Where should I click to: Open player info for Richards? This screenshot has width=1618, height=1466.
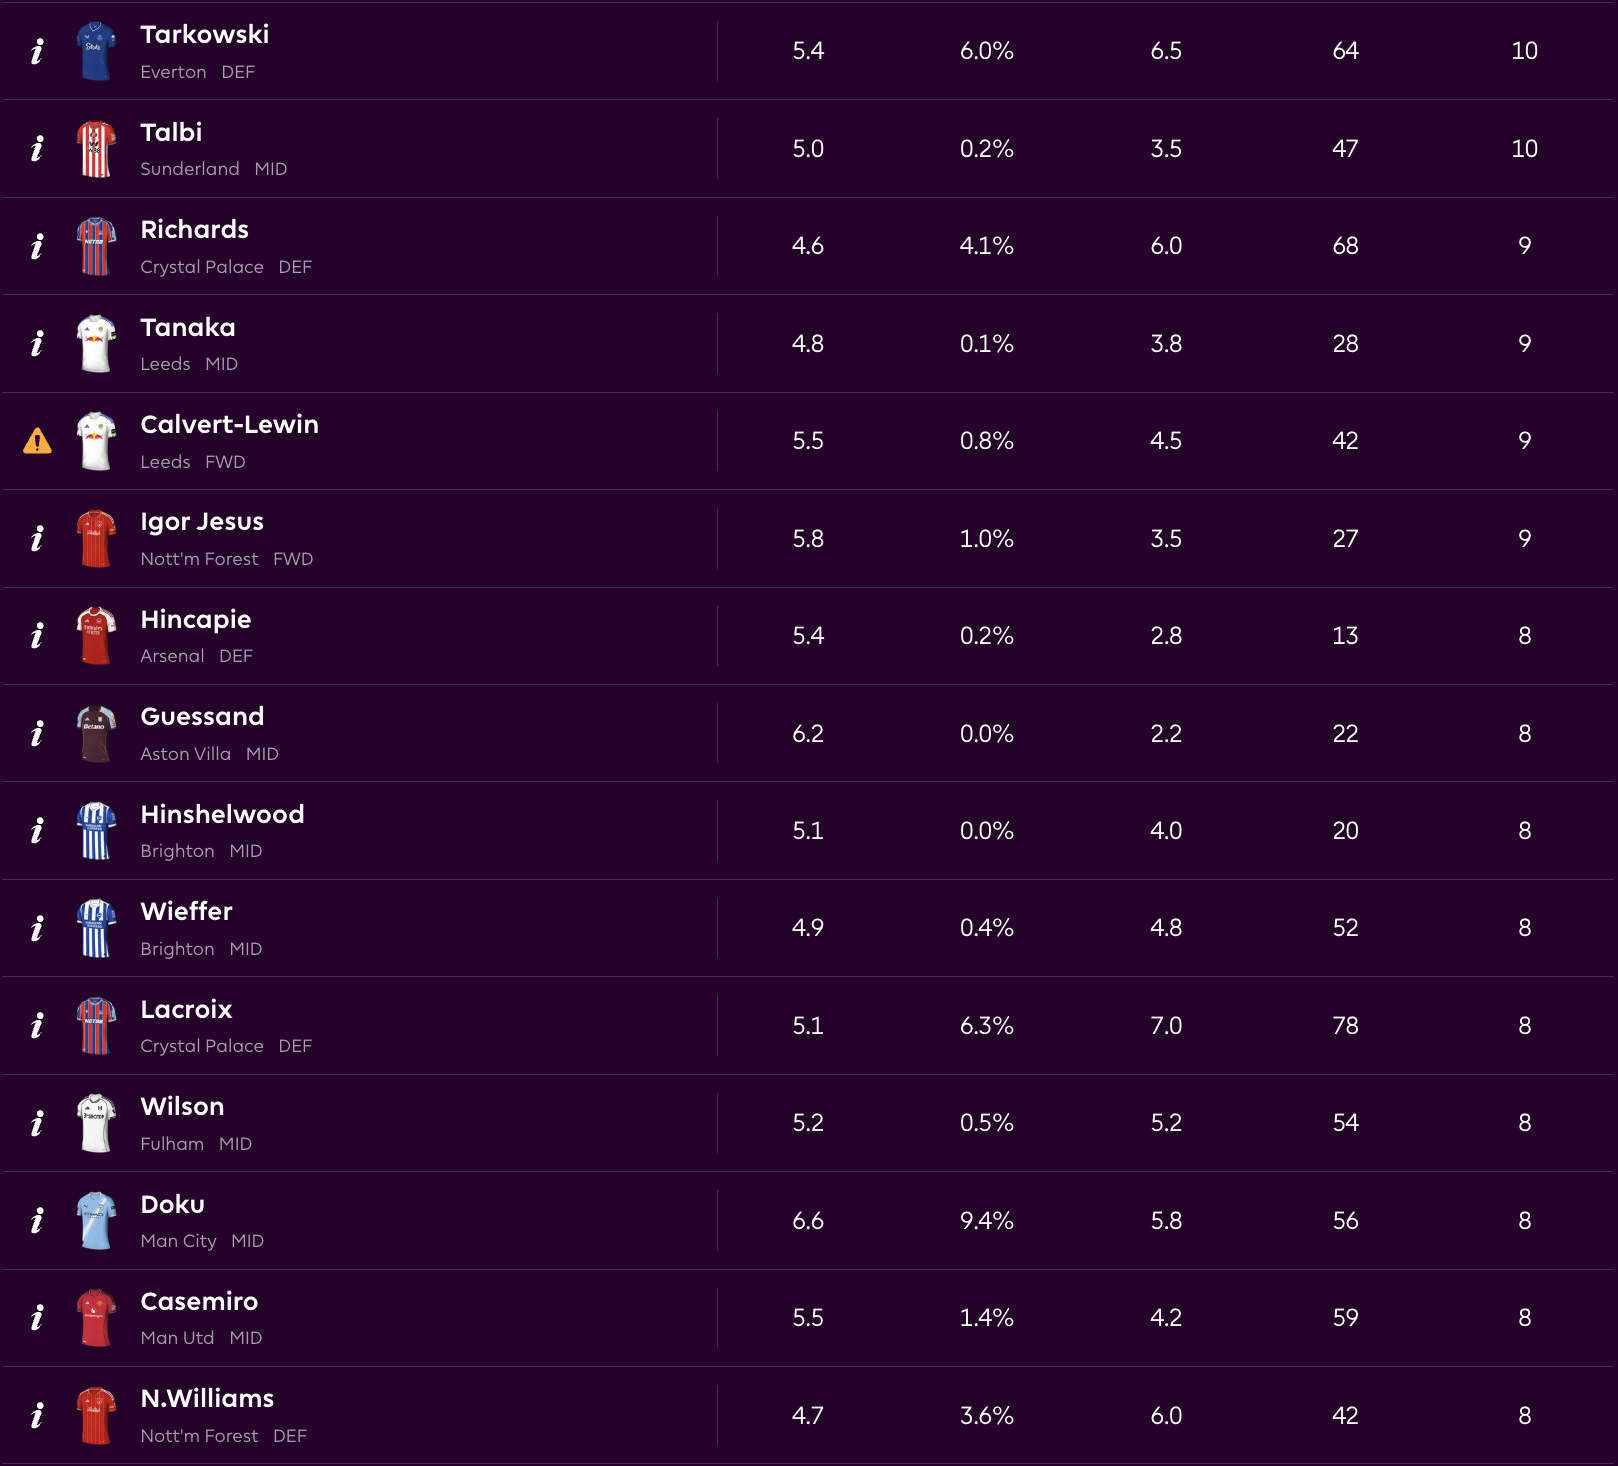click(x=37, y=246)
